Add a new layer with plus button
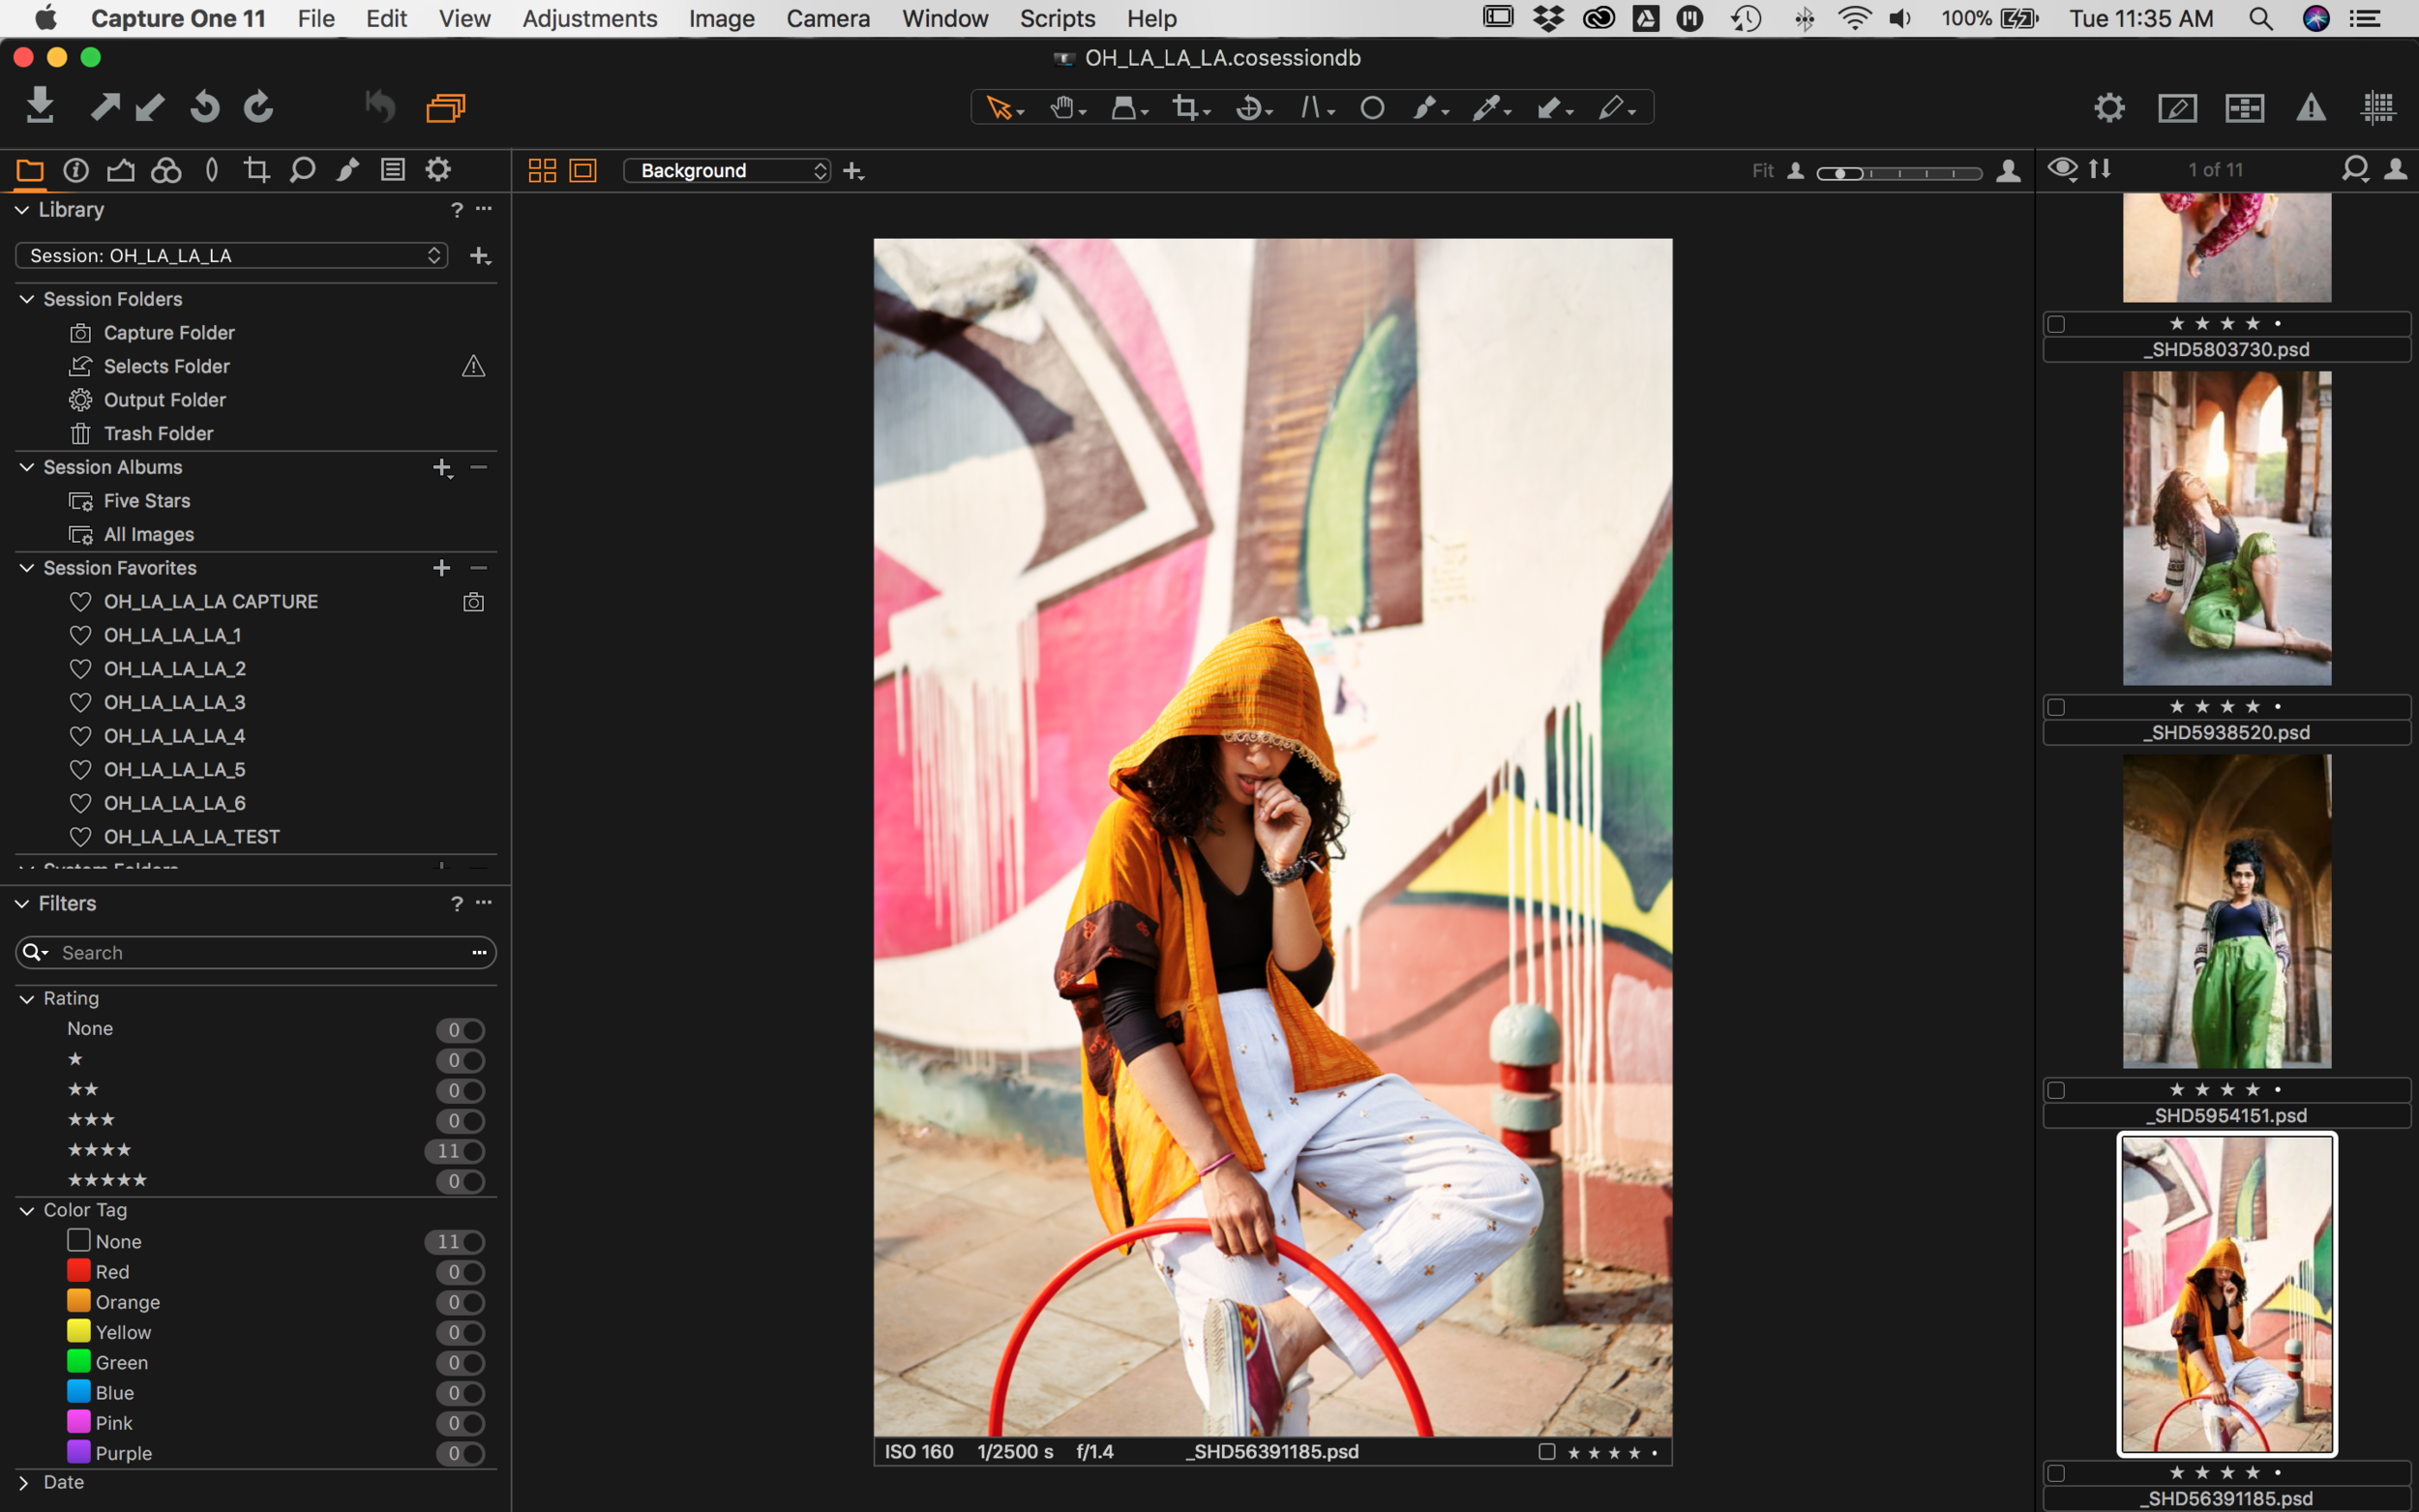 853,172
